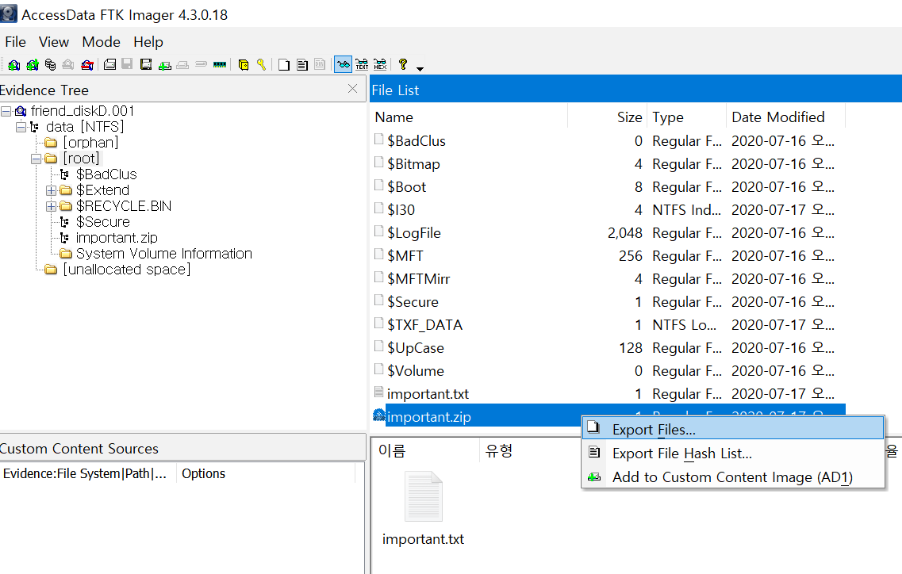This screenshot has height=574, width=902.
Task: Click the $BadClus file icon in file list
Action: click(379, 139)
